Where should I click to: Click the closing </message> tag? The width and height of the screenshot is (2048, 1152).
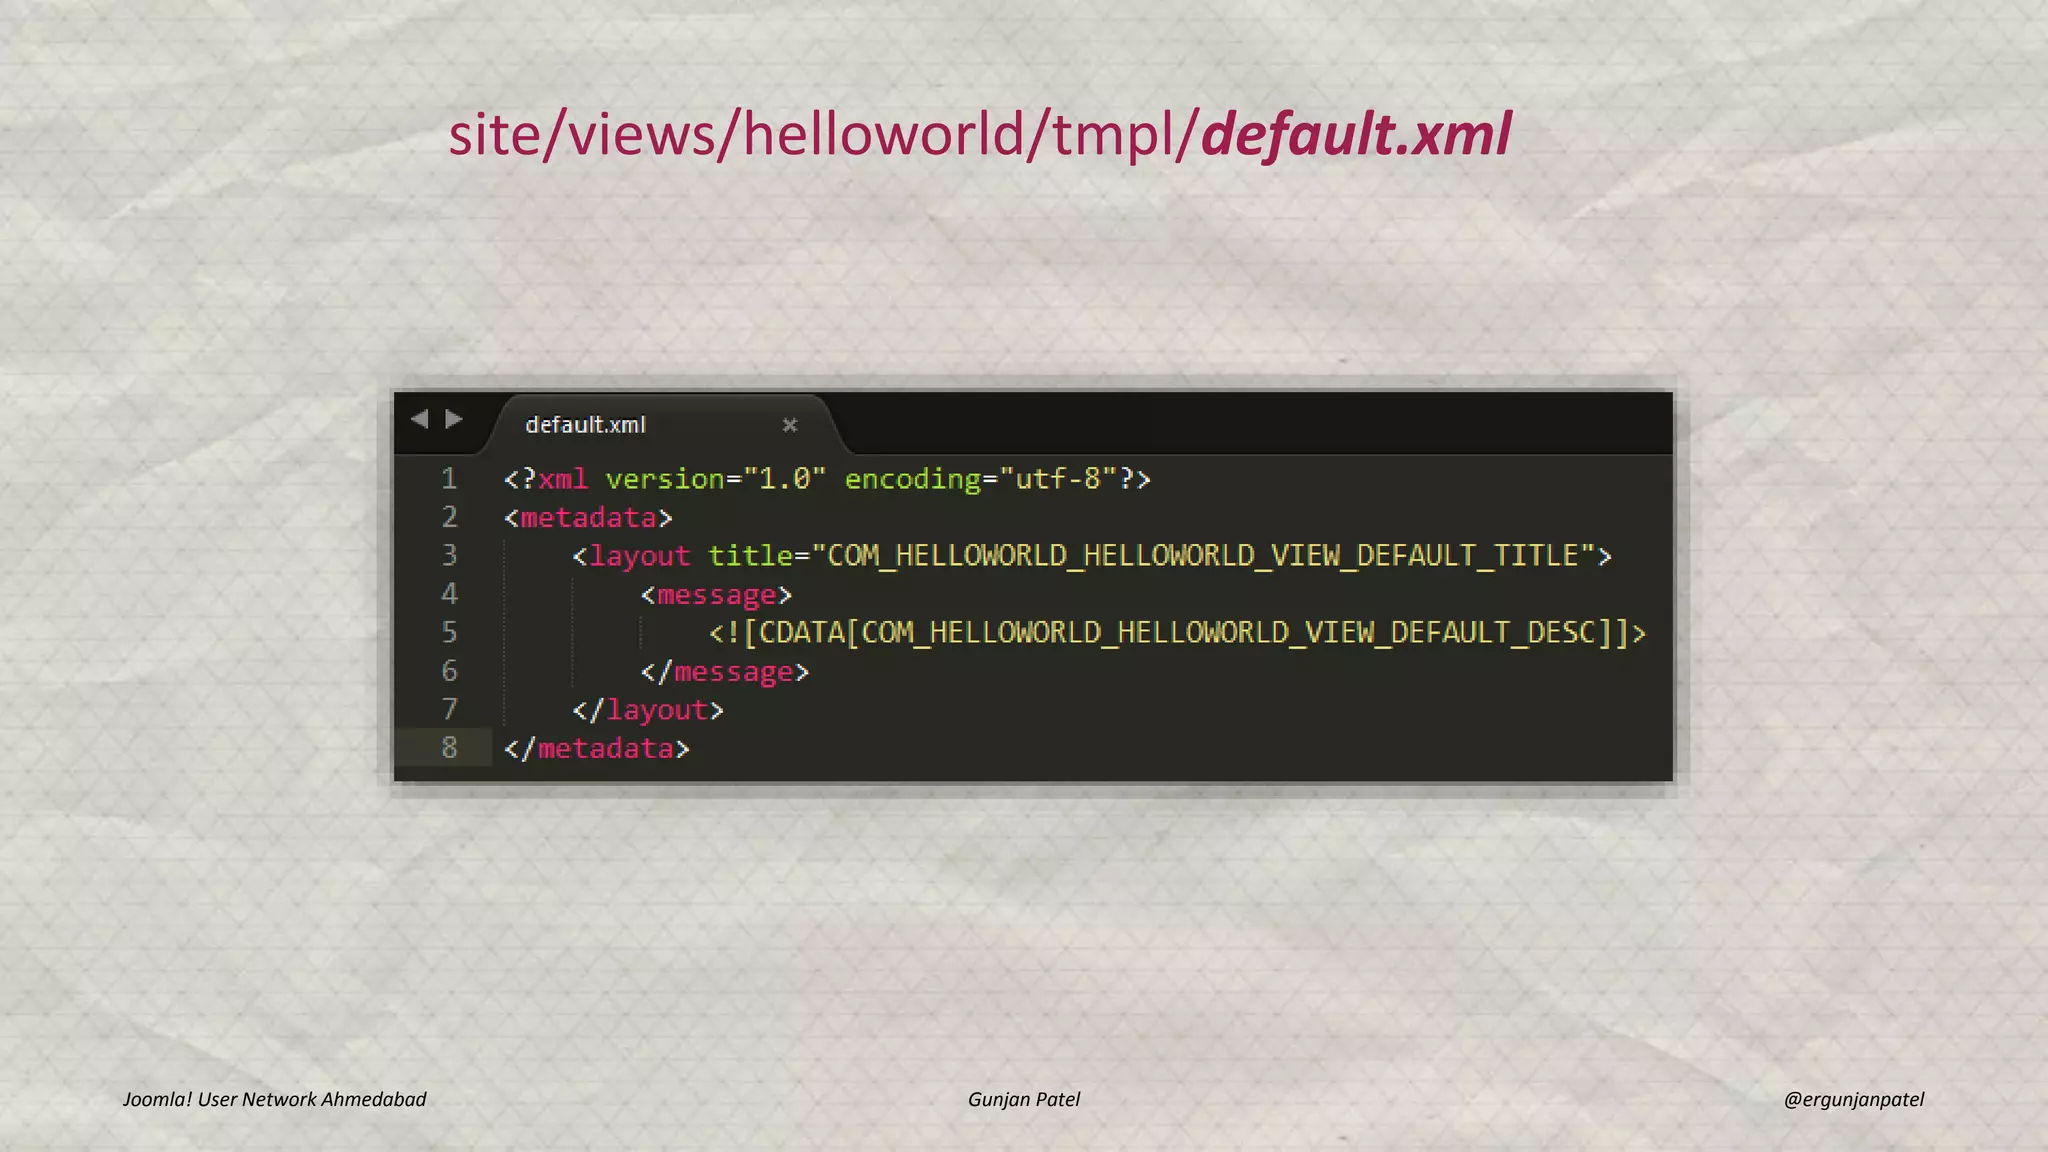pyautogui.click(x=725, y=672)
